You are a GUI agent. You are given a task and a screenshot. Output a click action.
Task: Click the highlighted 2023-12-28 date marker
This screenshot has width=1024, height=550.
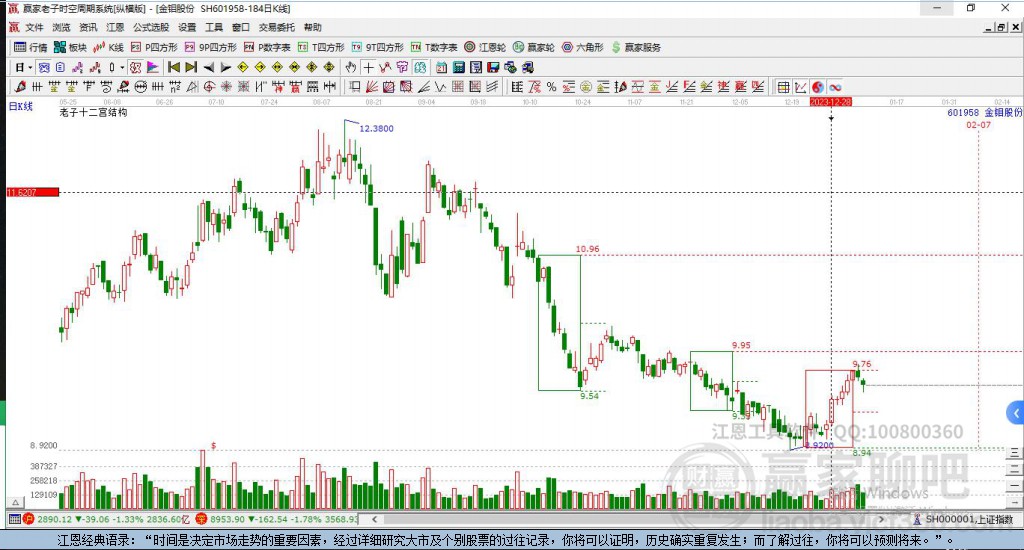click(x=831, y=103)
